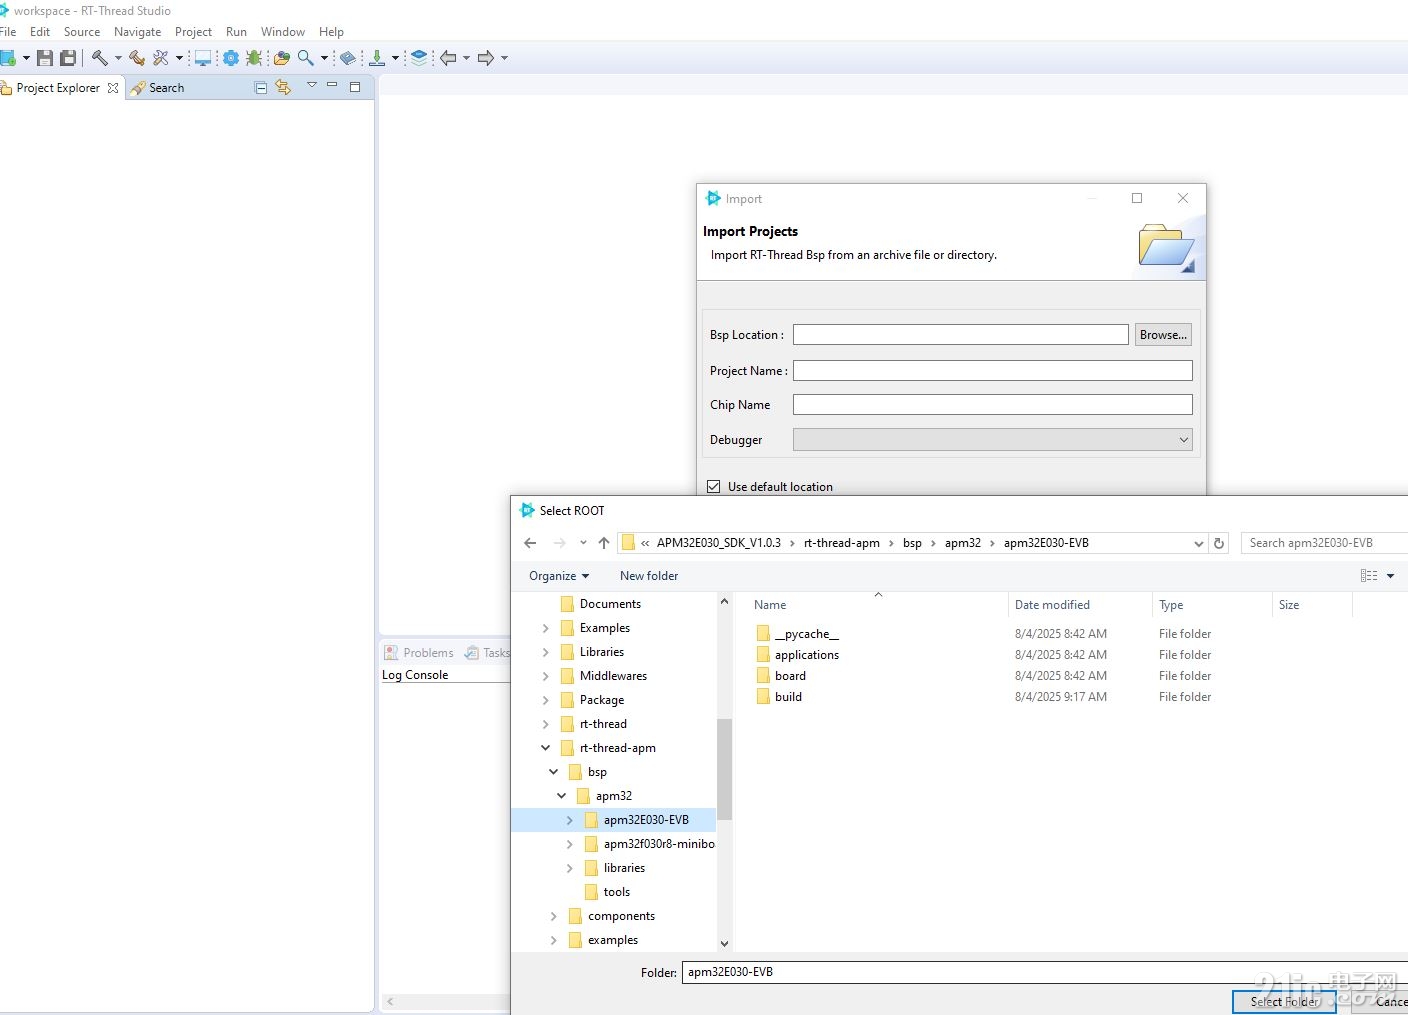The height and width of the screenshot is (1015, 1408).
Task: Switch to the Problems tab
Action: point(419,653)
